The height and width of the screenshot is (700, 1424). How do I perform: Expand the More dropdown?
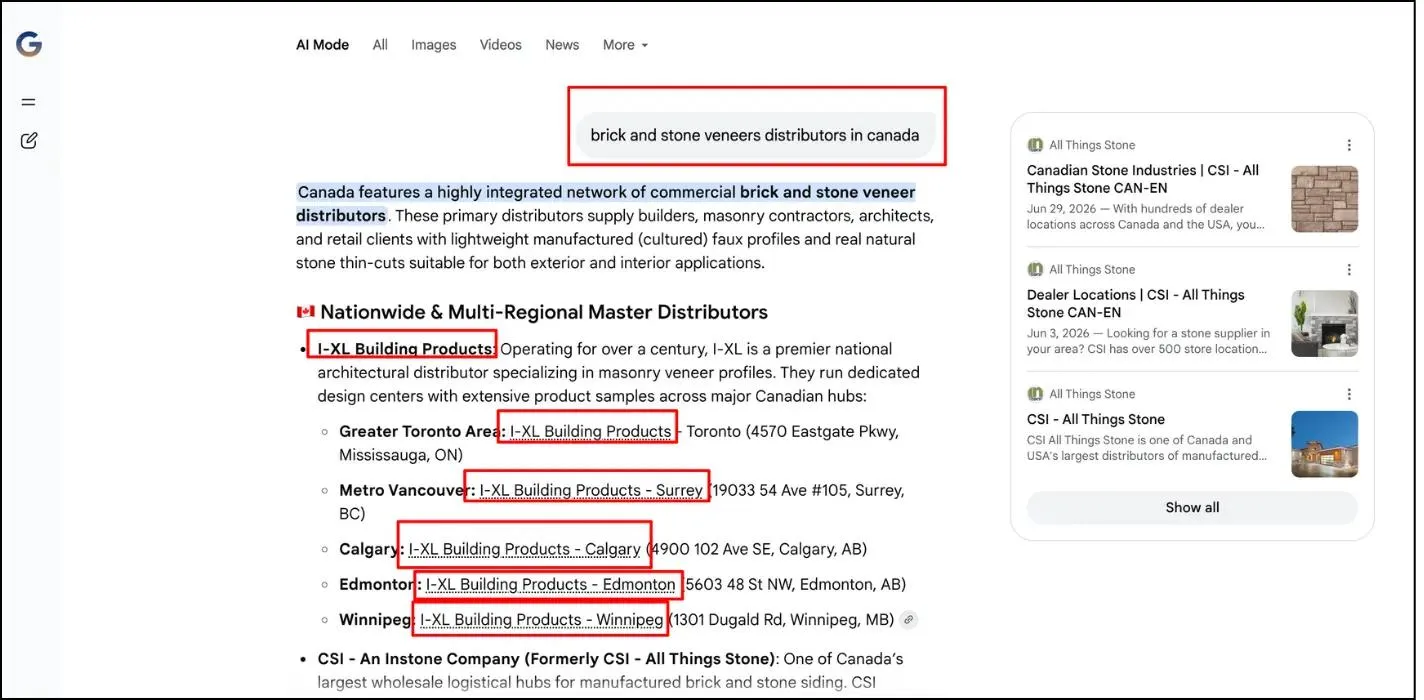625,45
